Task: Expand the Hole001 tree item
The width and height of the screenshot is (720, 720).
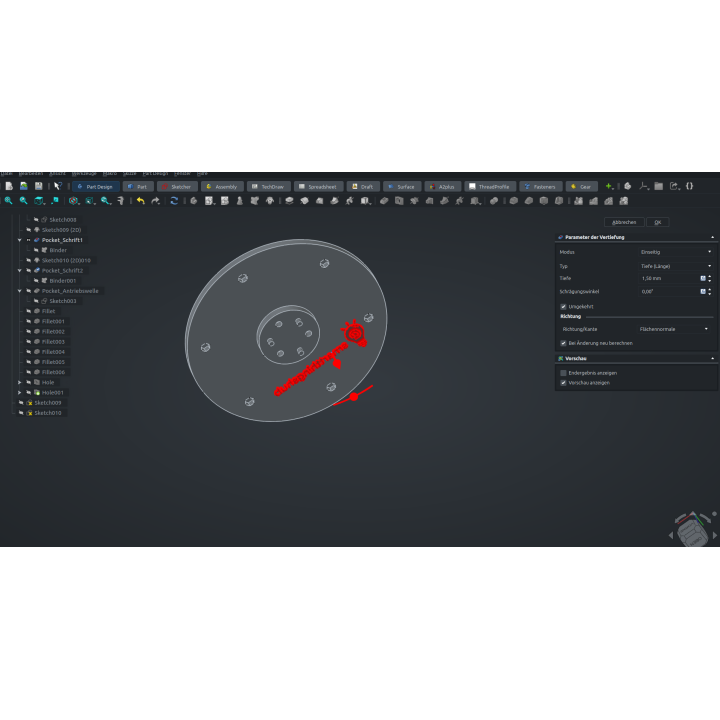Action: point(20,393)
